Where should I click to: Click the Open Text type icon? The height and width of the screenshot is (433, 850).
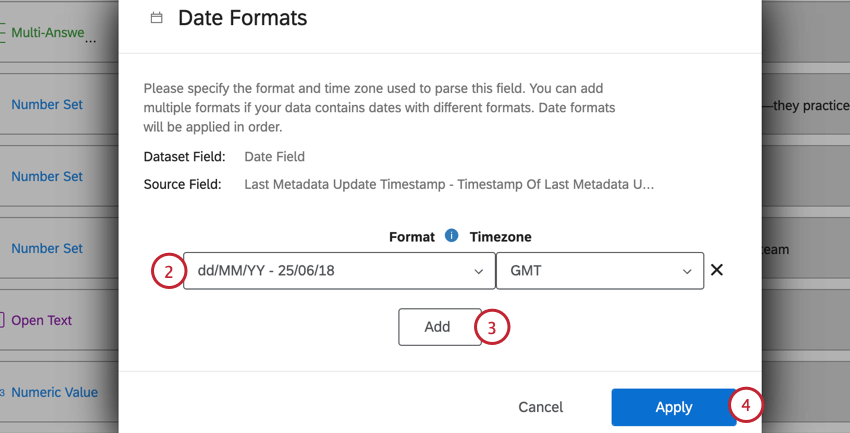(3, 321)
